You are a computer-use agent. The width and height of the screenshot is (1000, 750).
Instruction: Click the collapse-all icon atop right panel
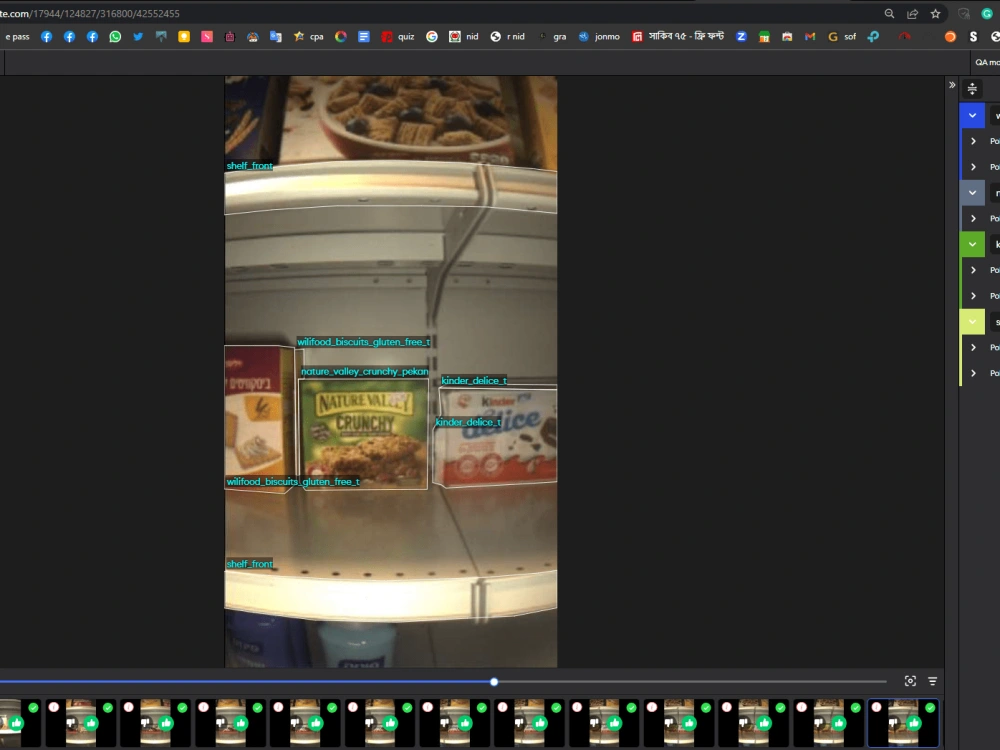coord(972,89)
